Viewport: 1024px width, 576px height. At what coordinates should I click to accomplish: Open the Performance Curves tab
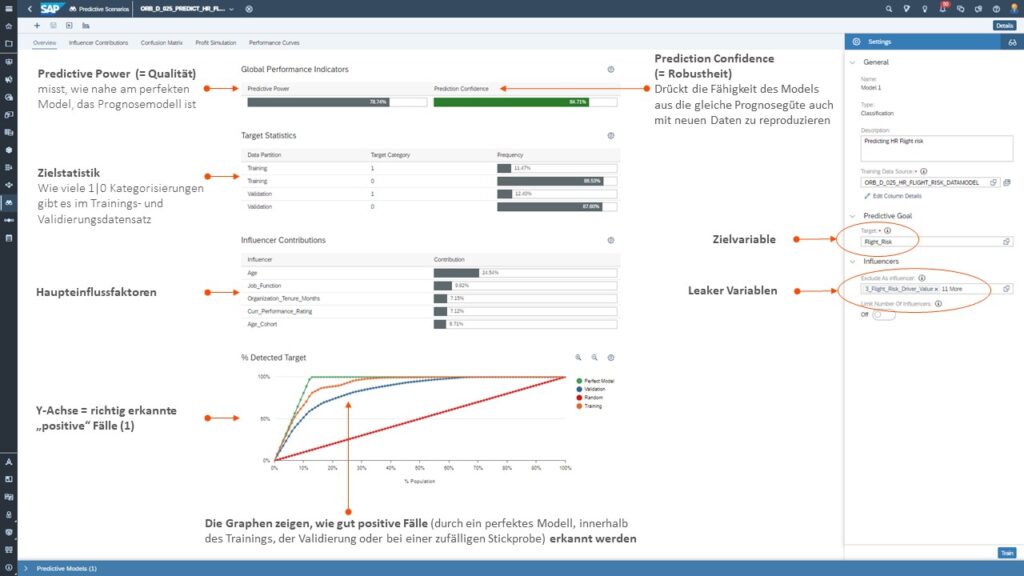click(x=273, y=43)
